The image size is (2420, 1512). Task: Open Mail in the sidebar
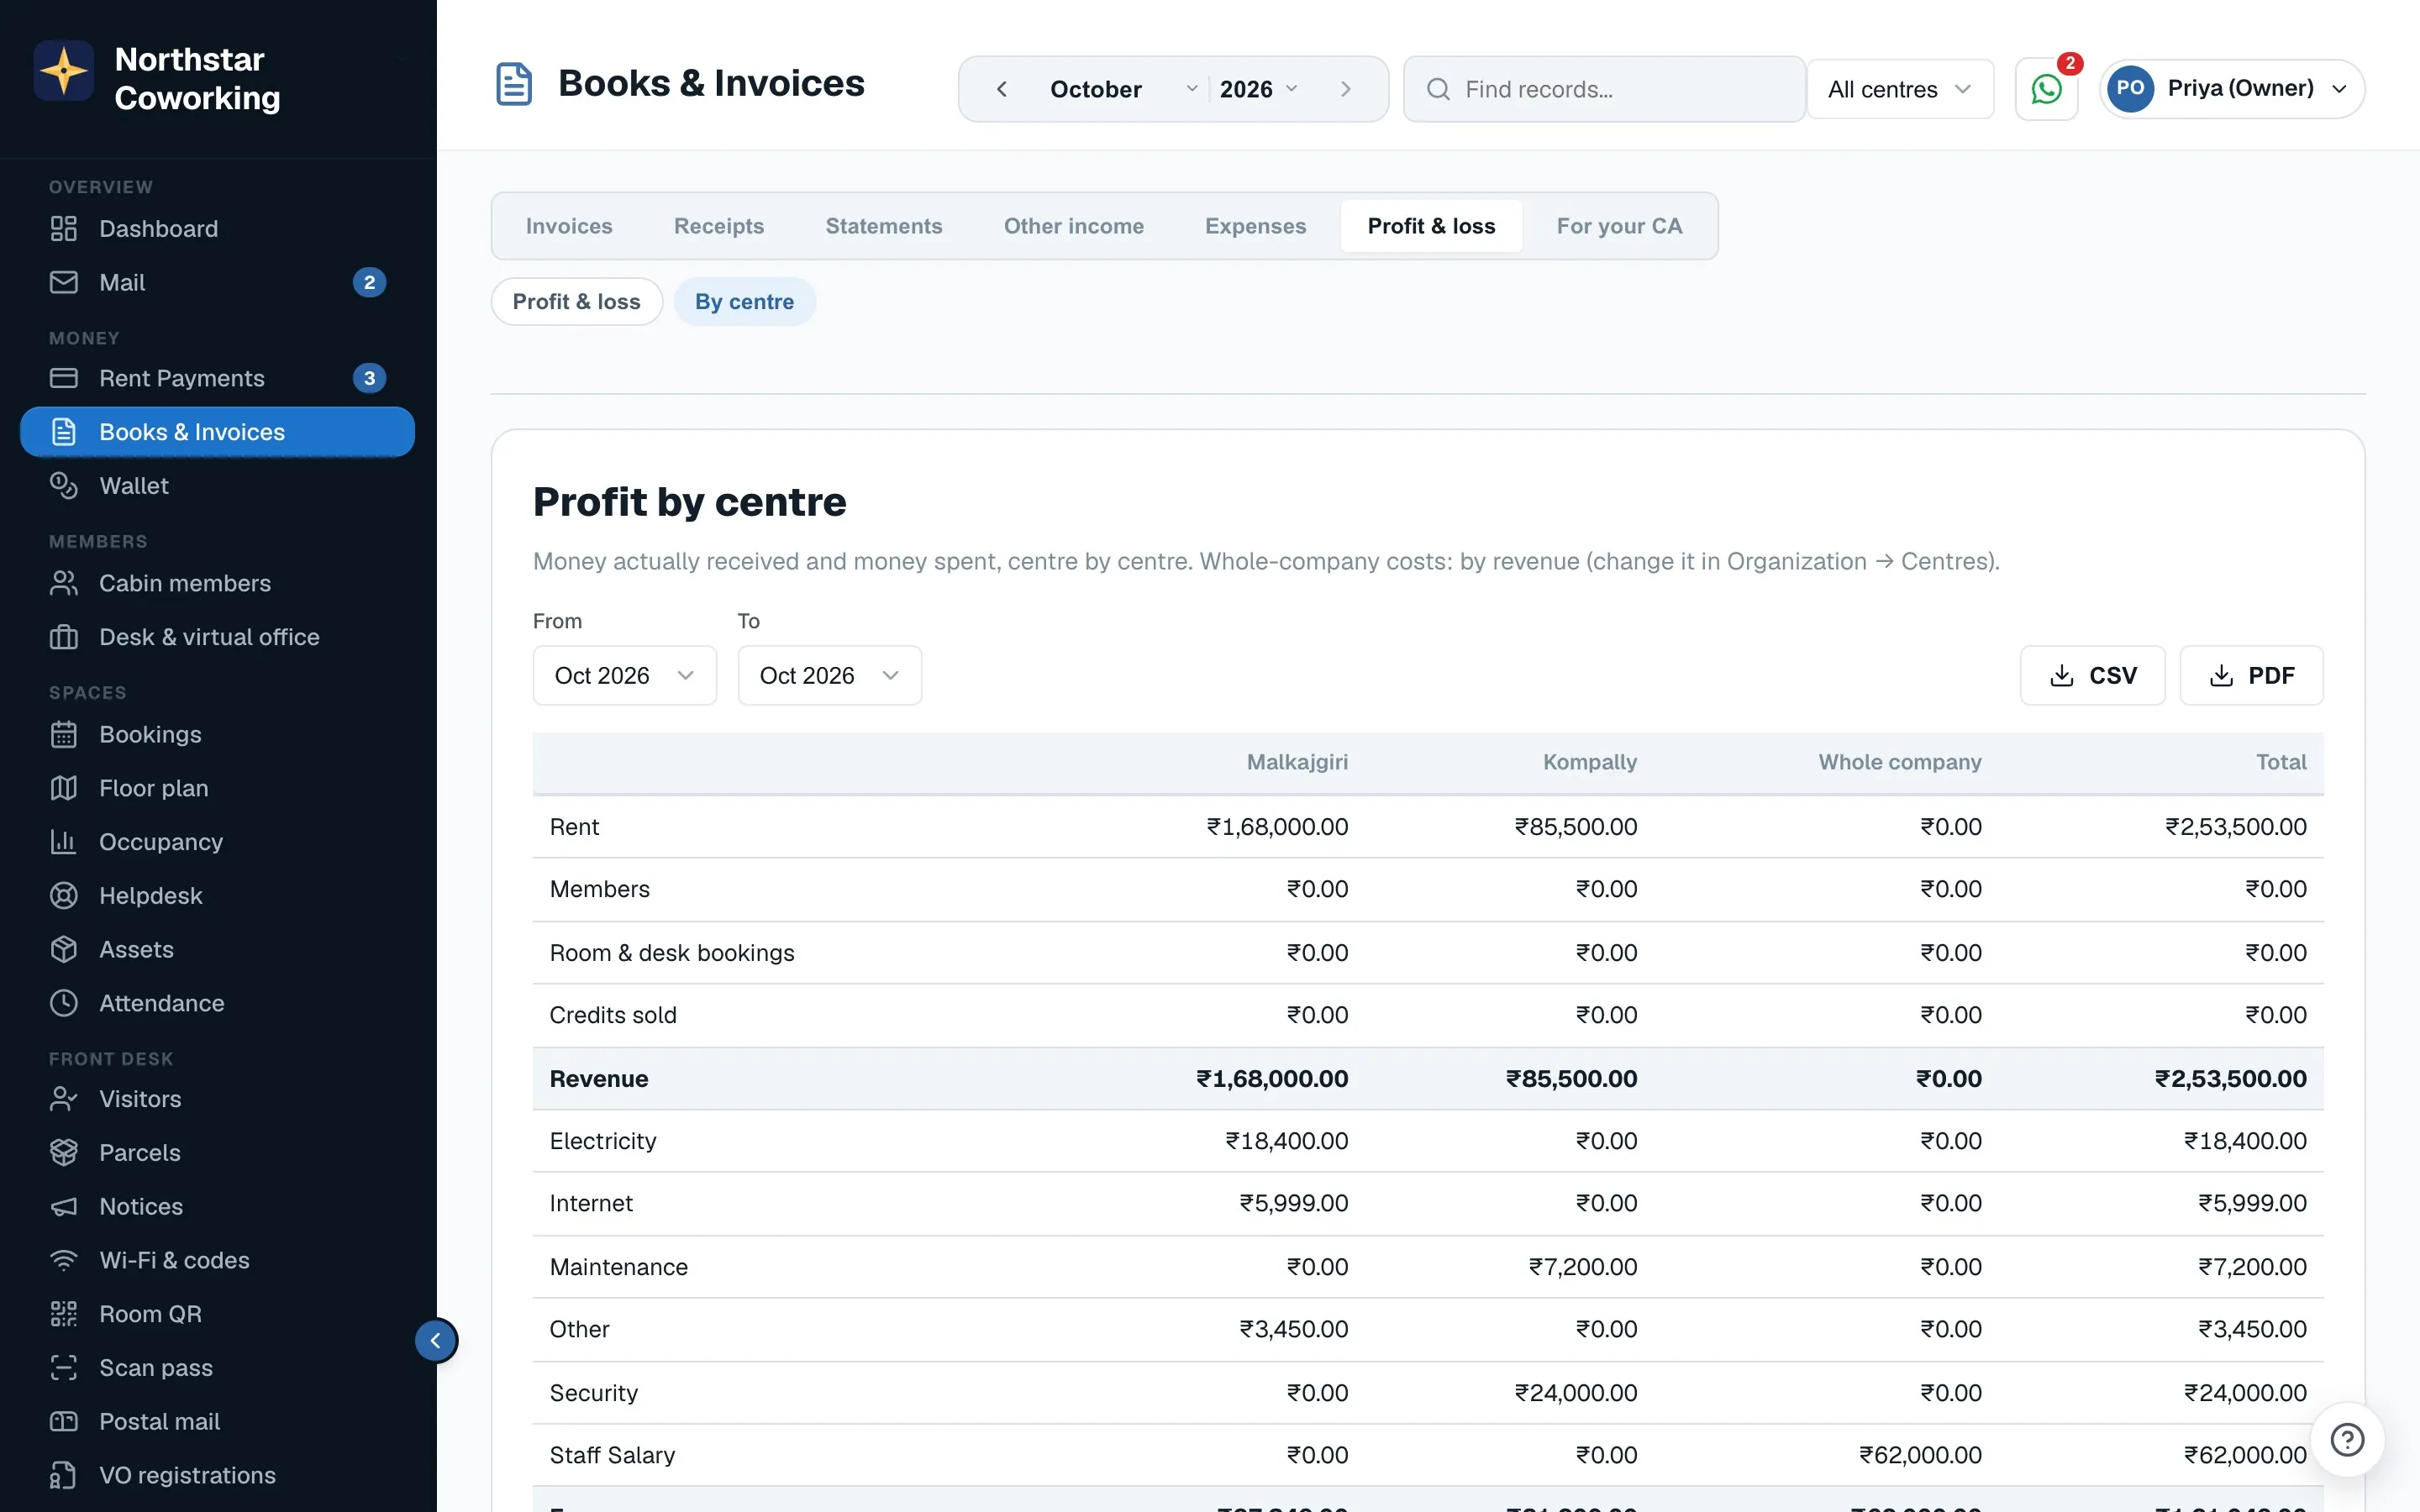click(217, 282)
